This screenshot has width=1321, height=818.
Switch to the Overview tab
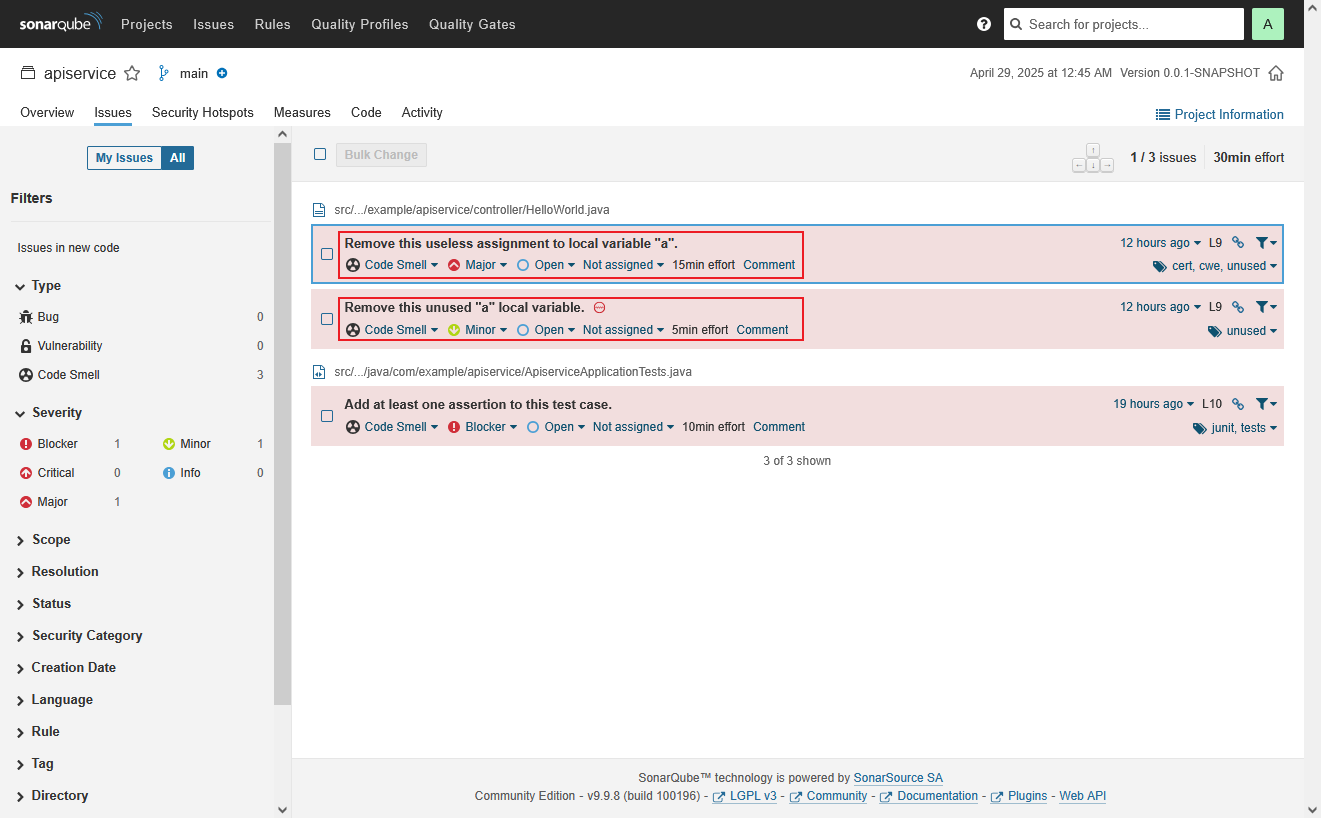pyautogui.click(x=47, y=113)
